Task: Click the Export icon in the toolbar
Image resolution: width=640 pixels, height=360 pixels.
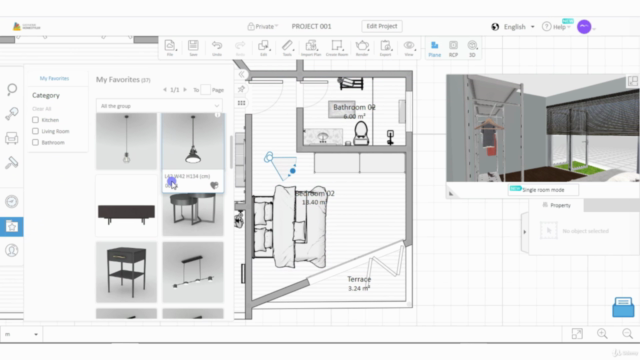Action: pyautogui.click(x=385, y=48)
